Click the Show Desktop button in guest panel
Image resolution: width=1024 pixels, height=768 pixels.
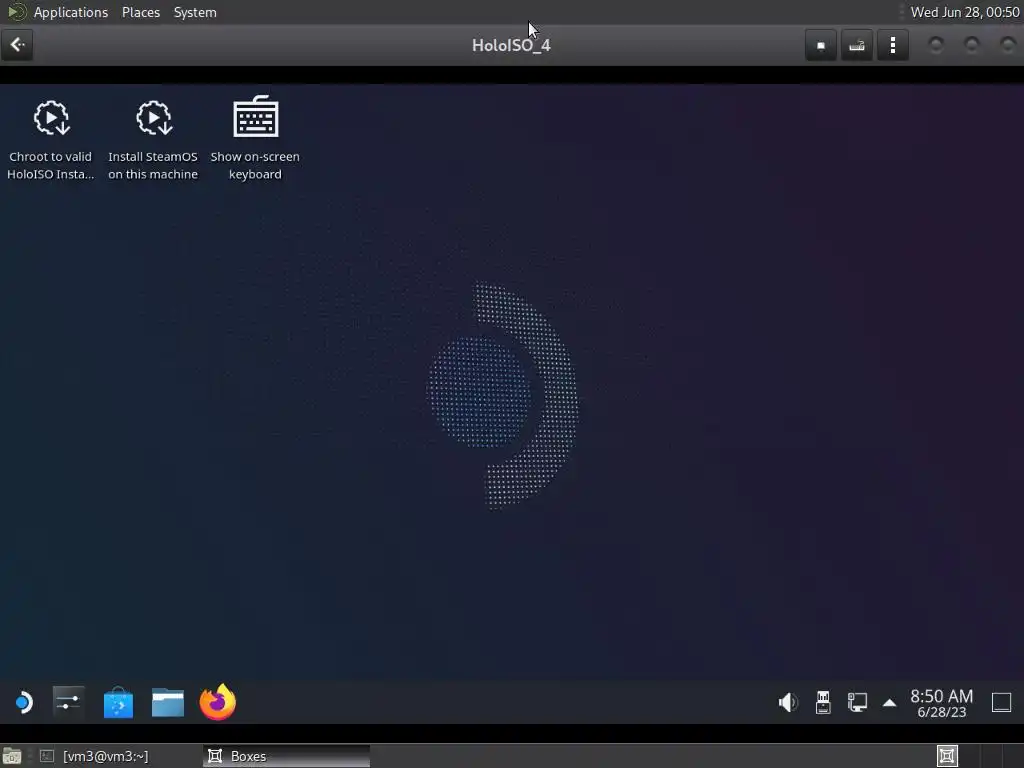pyautogui.click(x=1001, y=703)
